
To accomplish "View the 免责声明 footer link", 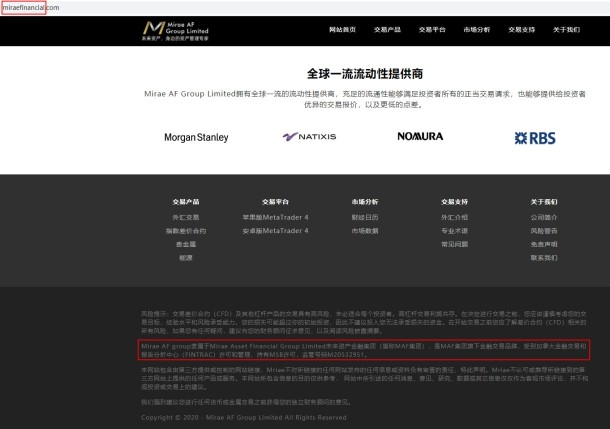I will (x=544, y=244).
